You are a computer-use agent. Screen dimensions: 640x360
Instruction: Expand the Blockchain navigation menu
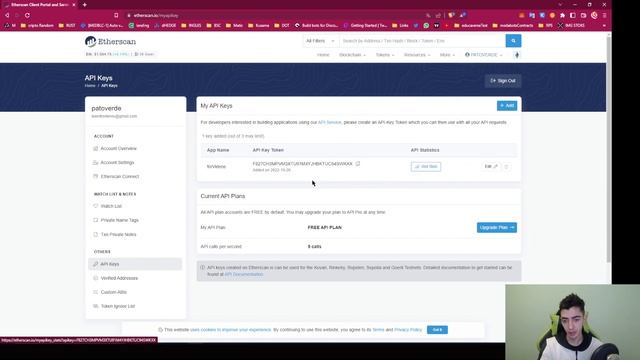[352, 55]
